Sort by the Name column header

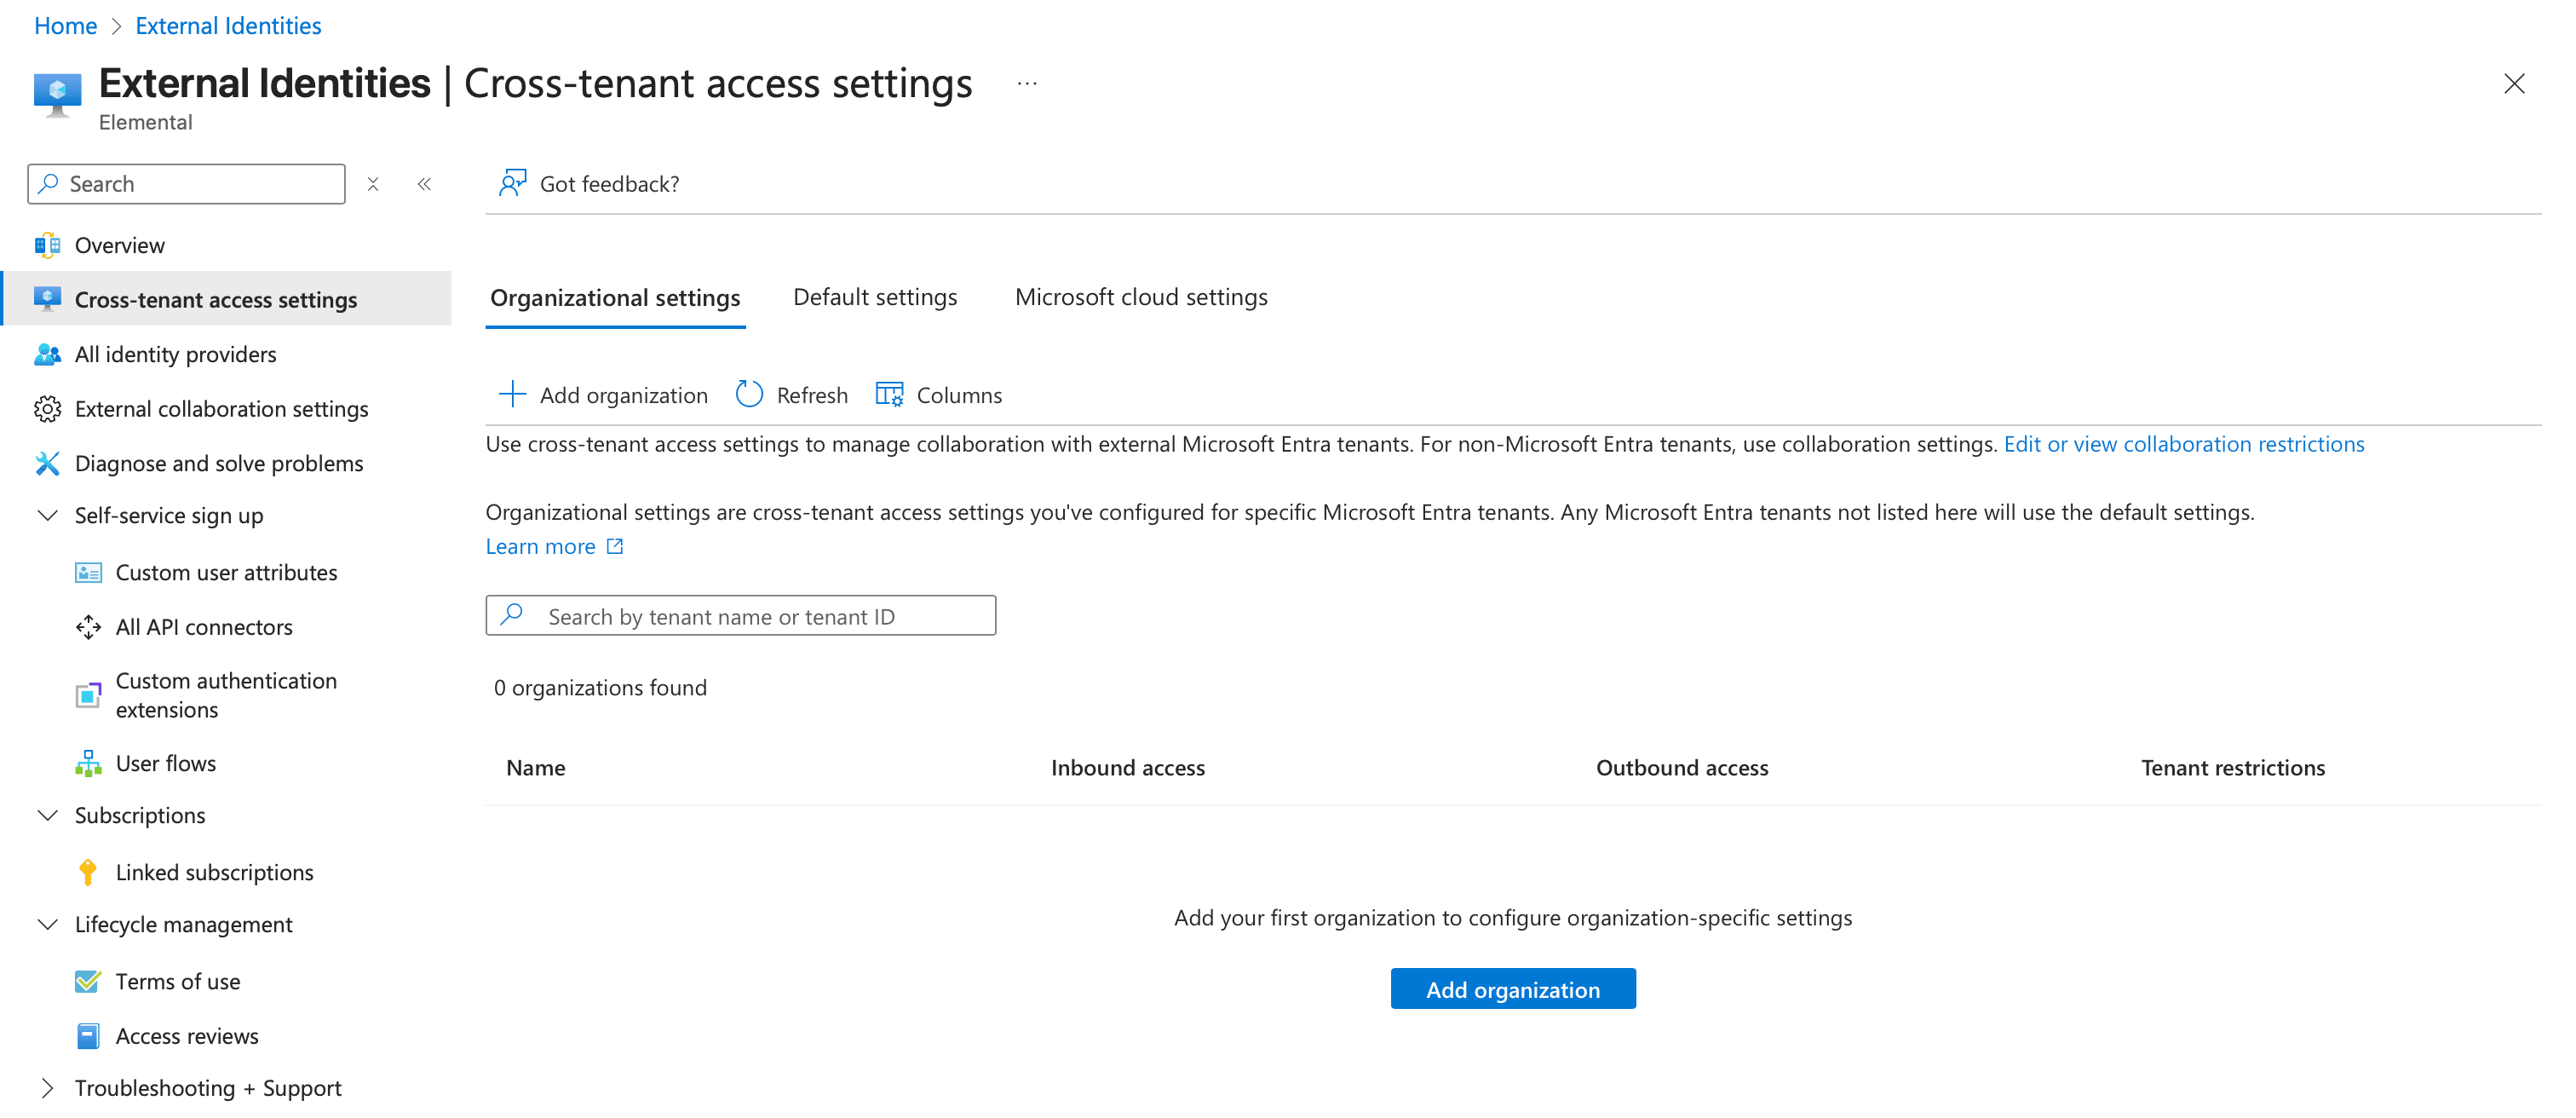tap(535, 768)
